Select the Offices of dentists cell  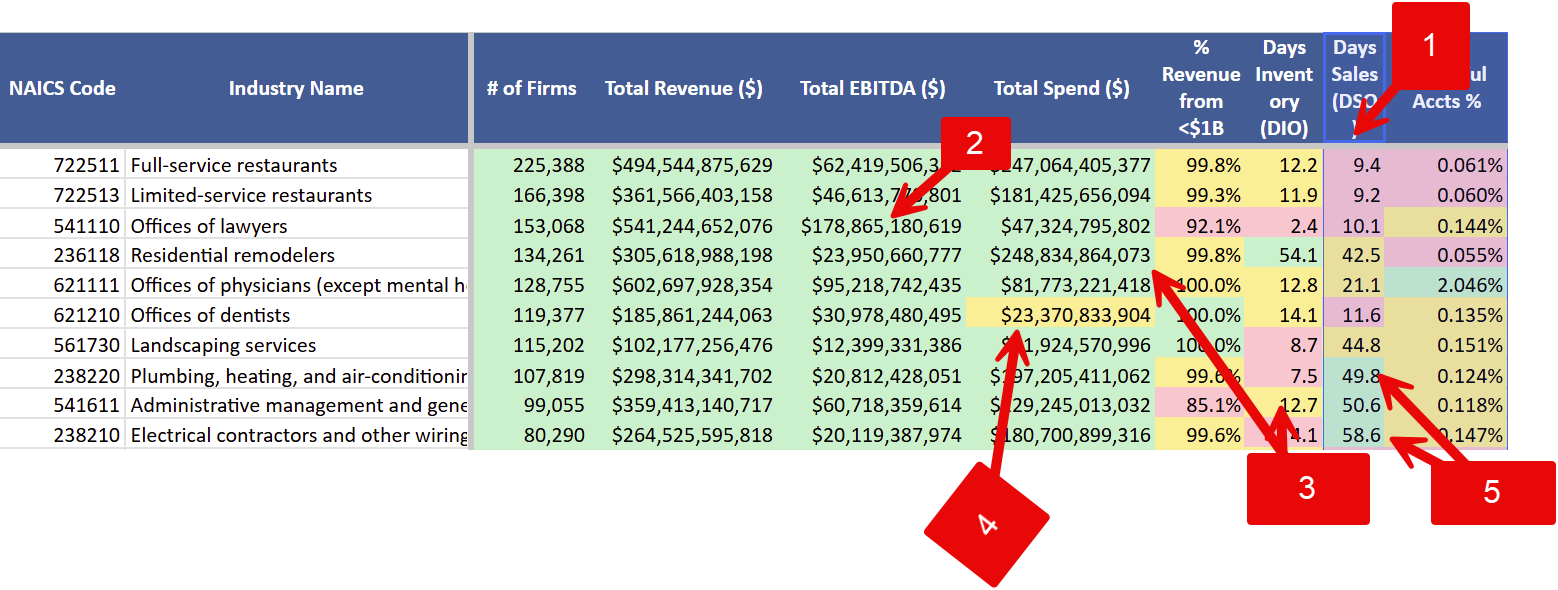point(296,316)
